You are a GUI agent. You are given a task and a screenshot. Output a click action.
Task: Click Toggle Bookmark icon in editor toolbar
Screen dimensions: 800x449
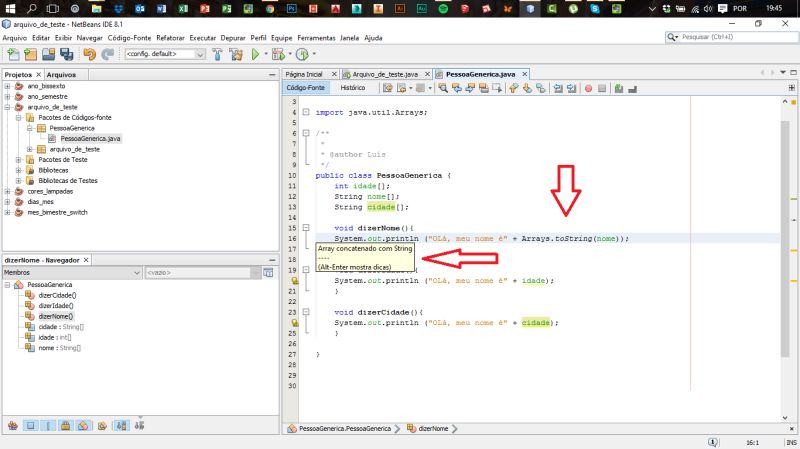tap(540, 88)
